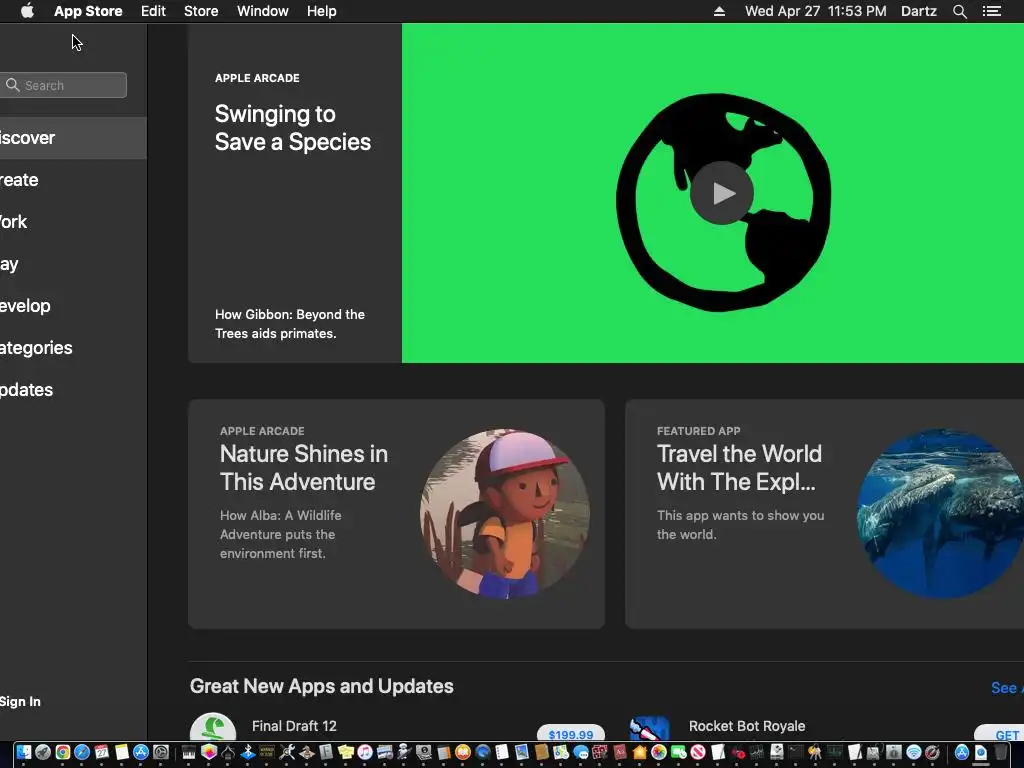Open Calendar from the Dock
The height and width of the screenshot is (768, 1024).
(102, 752)
